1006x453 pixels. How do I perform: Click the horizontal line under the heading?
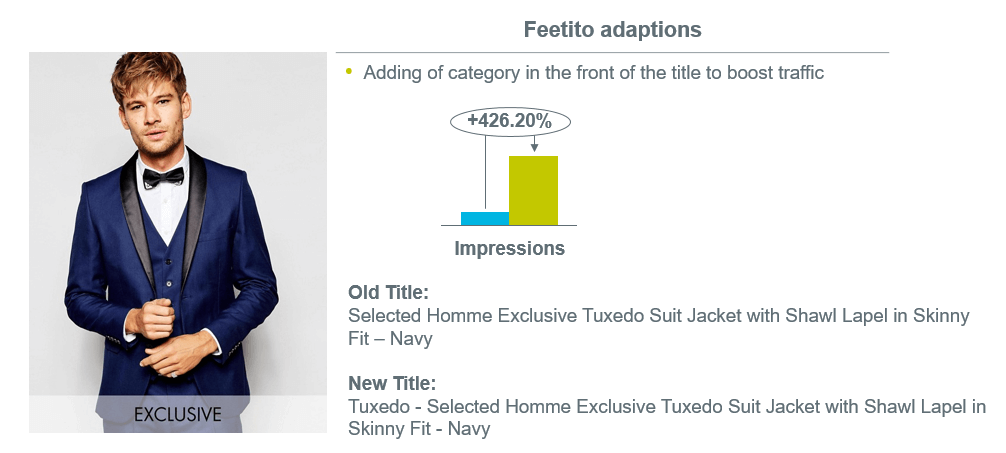pyautogui.click(x=612, y=52)
